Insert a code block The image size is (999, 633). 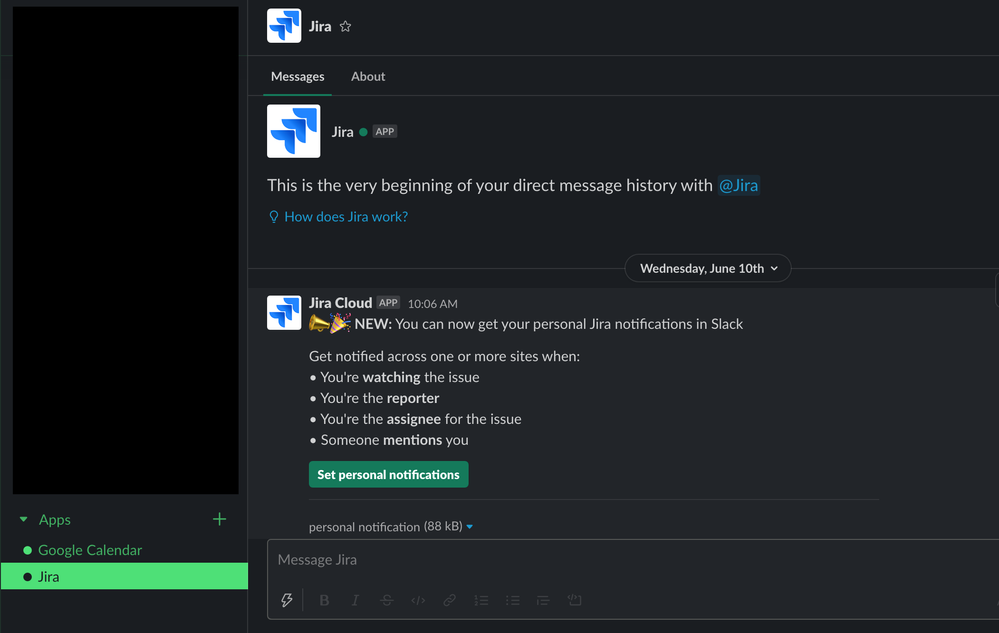(574, 600)
